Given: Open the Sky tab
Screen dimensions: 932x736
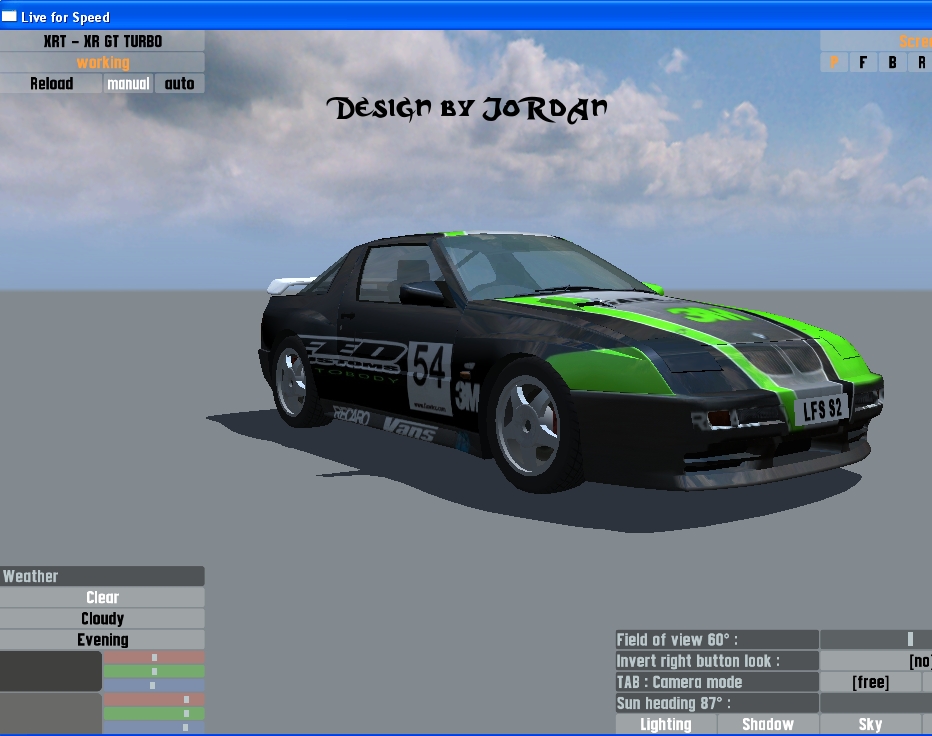Looking at the screenshot, I should (870, 724).
